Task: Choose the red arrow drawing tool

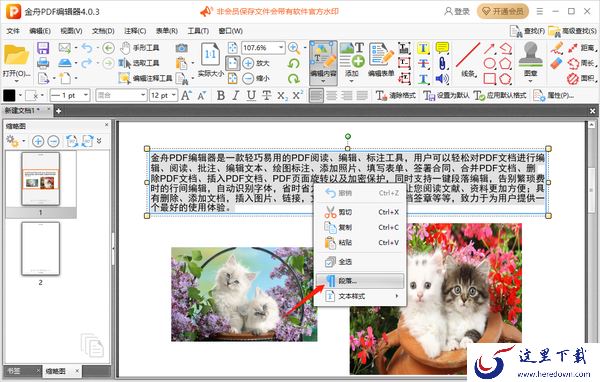Action: [489, 48]
